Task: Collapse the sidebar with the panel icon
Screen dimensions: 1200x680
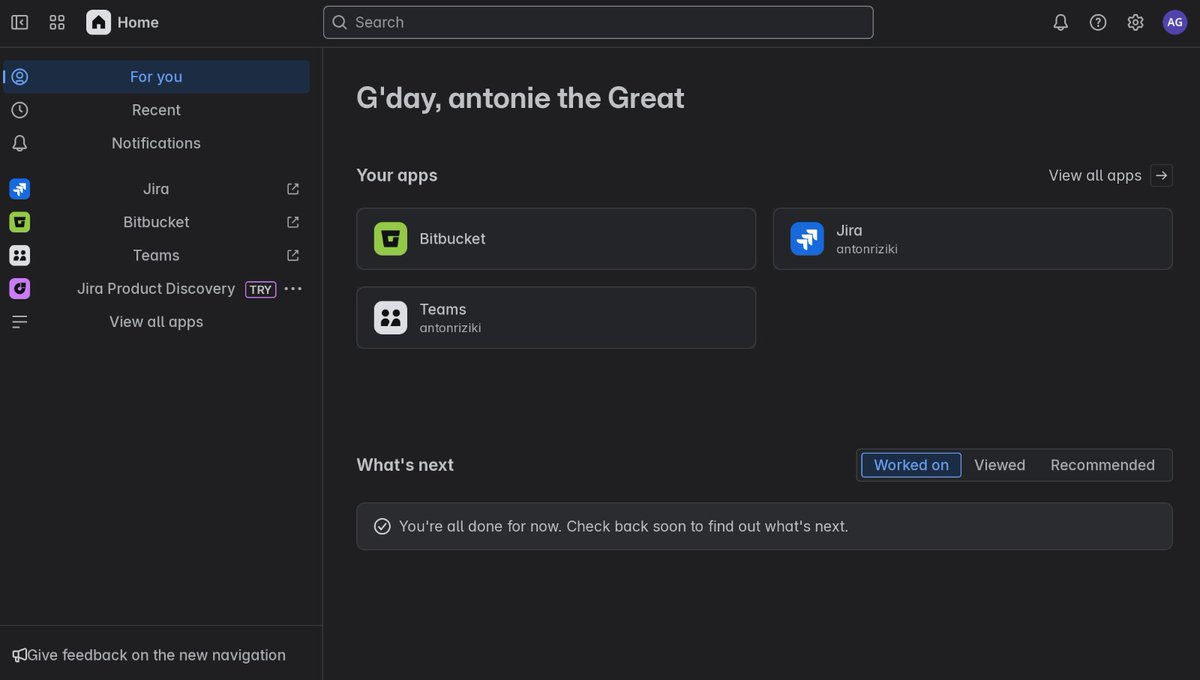Action: 20,22
